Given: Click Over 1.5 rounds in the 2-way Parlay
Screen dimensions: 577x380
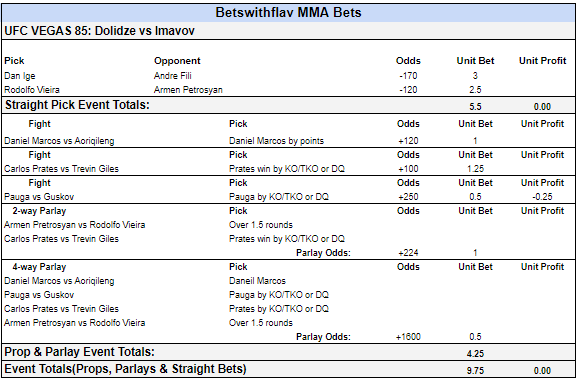Looking at the screenshot, I should (x=261, y=225).
